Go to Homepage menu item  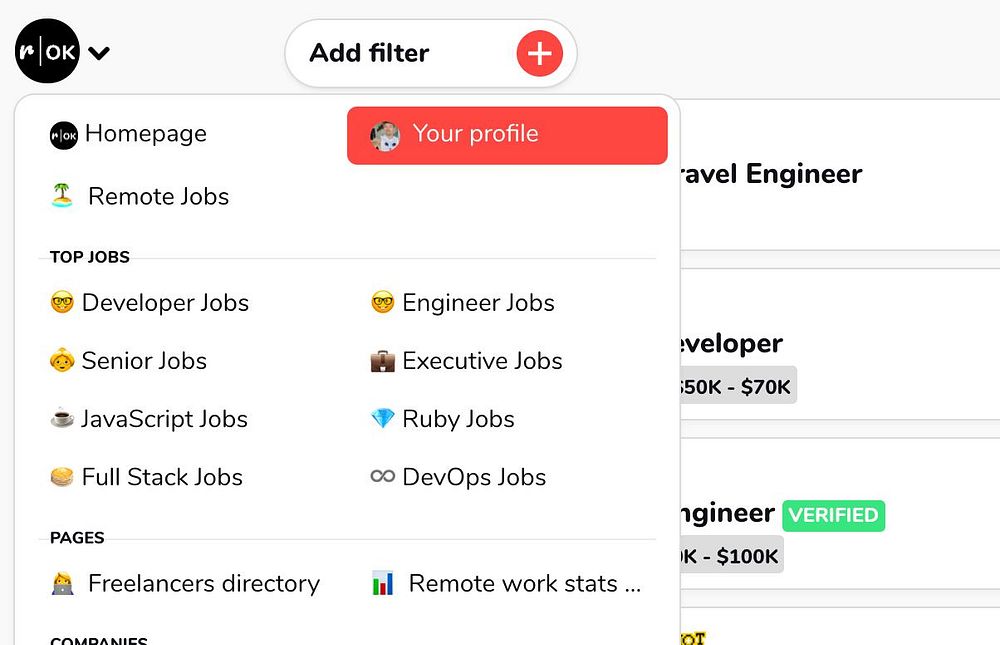click(145, 134)
